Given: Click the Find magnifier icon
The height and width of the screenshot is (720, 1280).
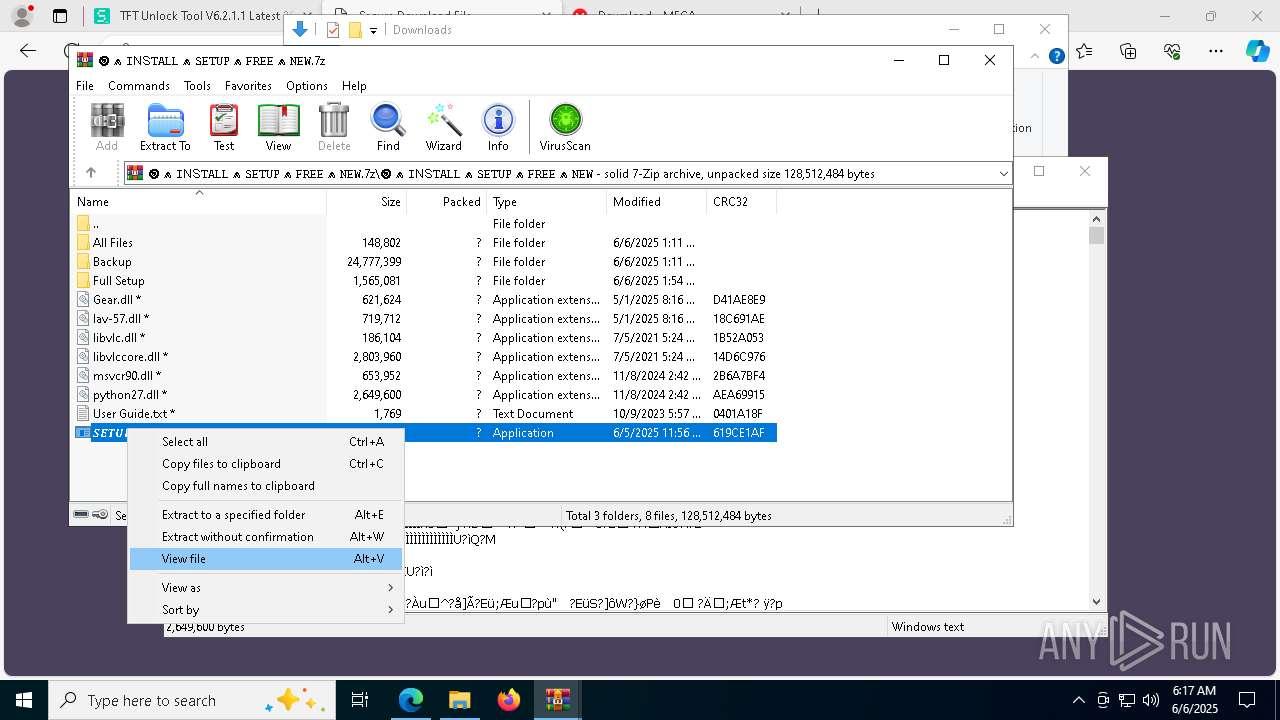Looking at the screenshot, I should coord(388,127).
